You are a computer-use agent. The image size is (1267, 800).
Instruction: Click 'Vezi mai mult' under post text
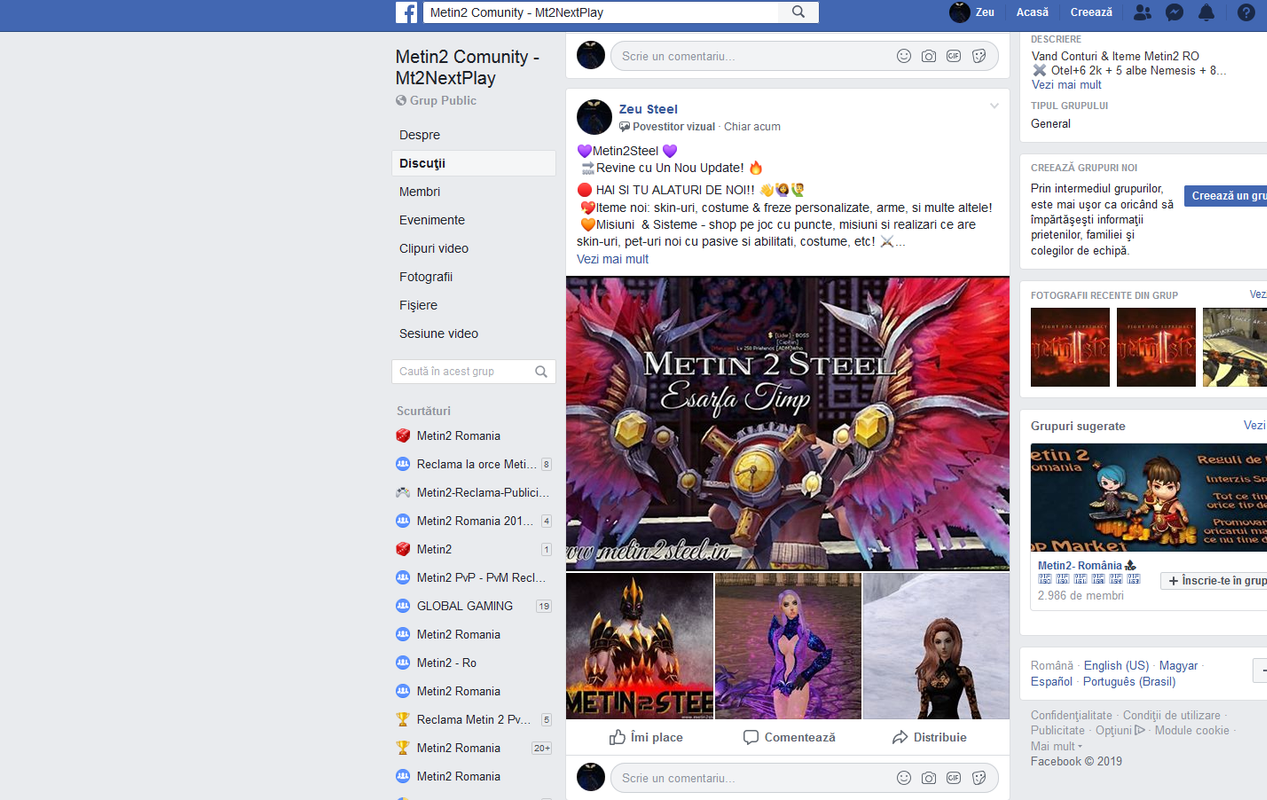click(x=612, y=259)
